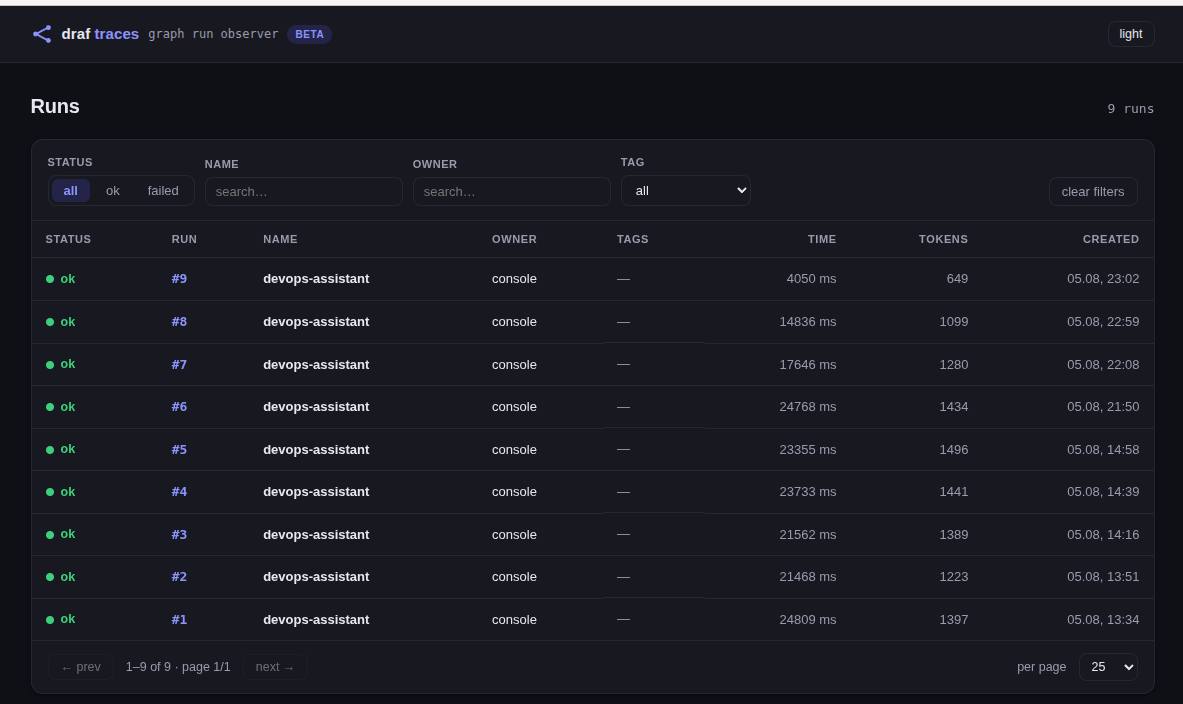Click the 23355 ms time value
1183x704 pixels.
coord(807,450)
